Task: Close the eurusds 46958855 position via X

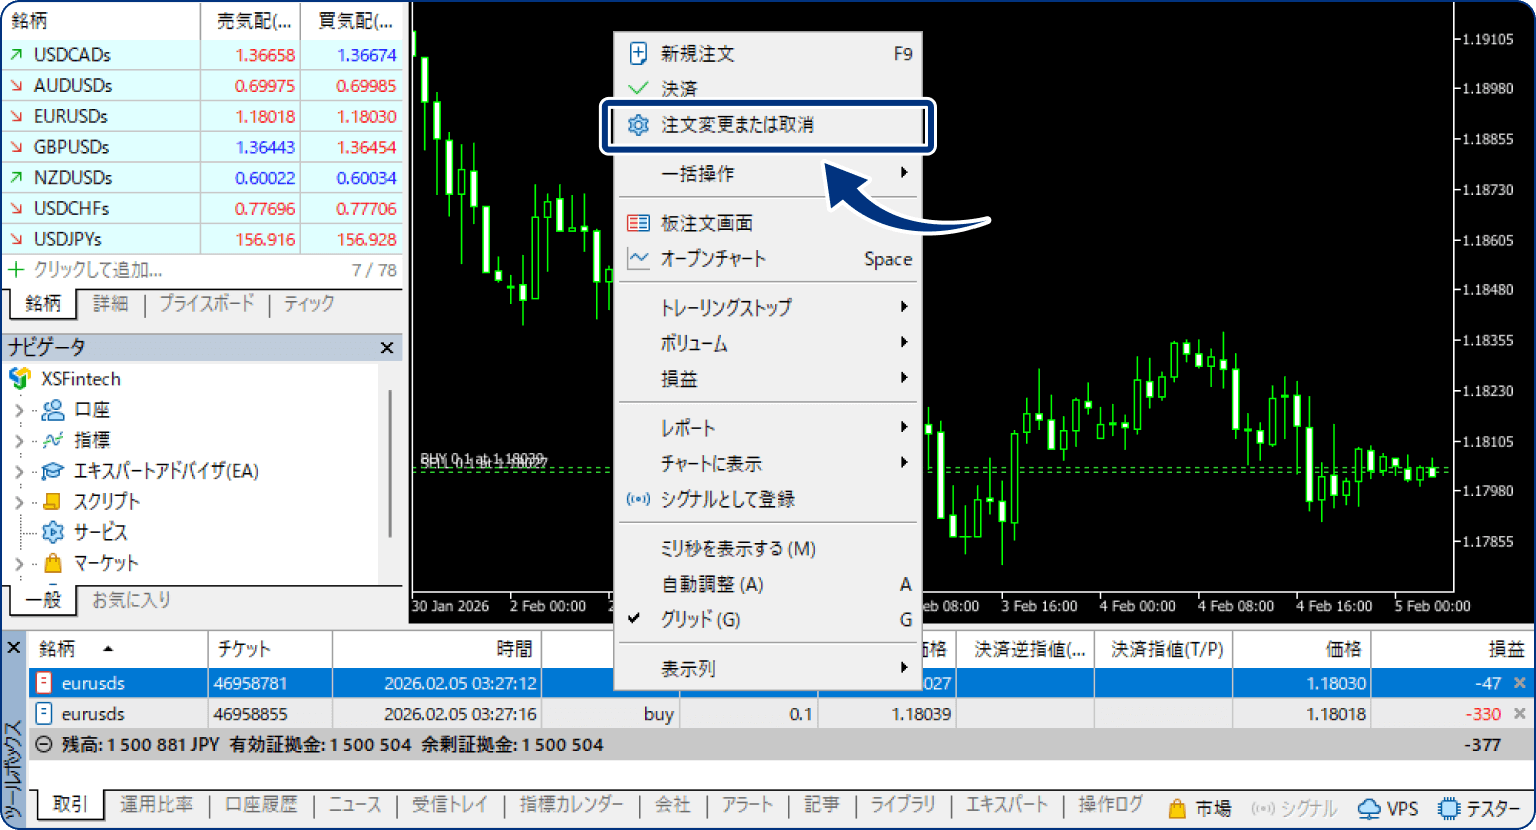Action: [1520, 714]
